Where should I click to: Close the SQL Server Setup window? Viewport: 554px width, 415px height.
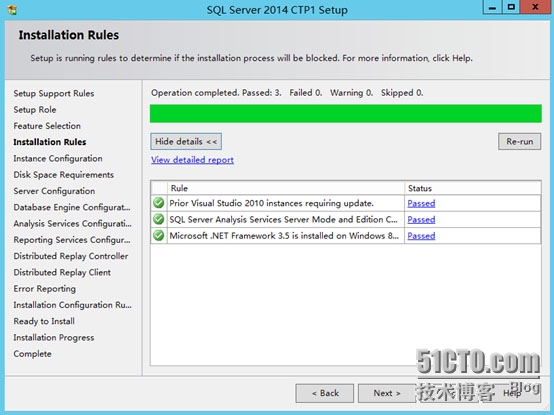[x=536, y=7]
